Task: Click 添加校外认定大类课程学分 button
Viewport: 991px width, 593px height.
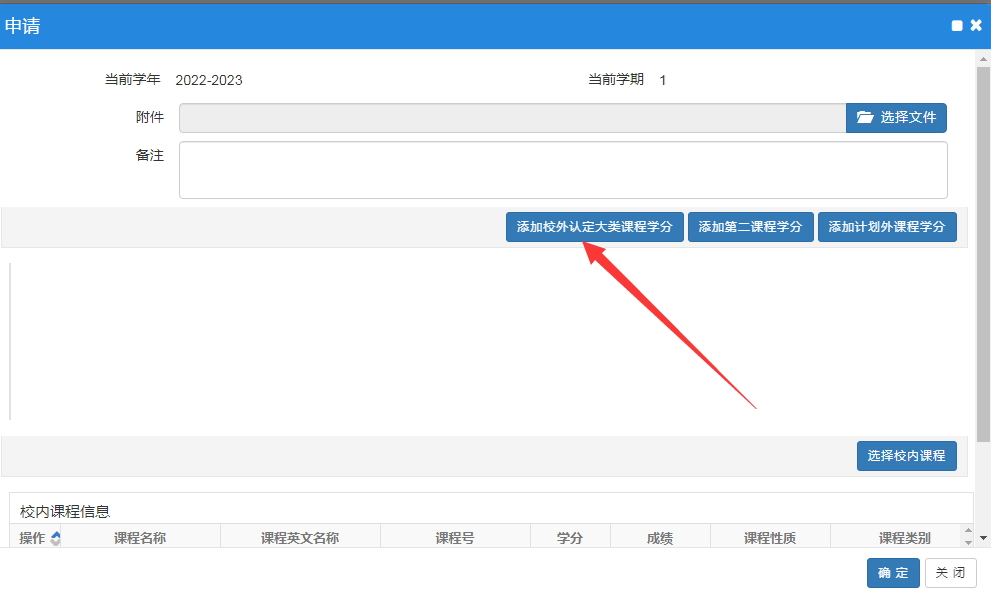Action: (595, 227)
